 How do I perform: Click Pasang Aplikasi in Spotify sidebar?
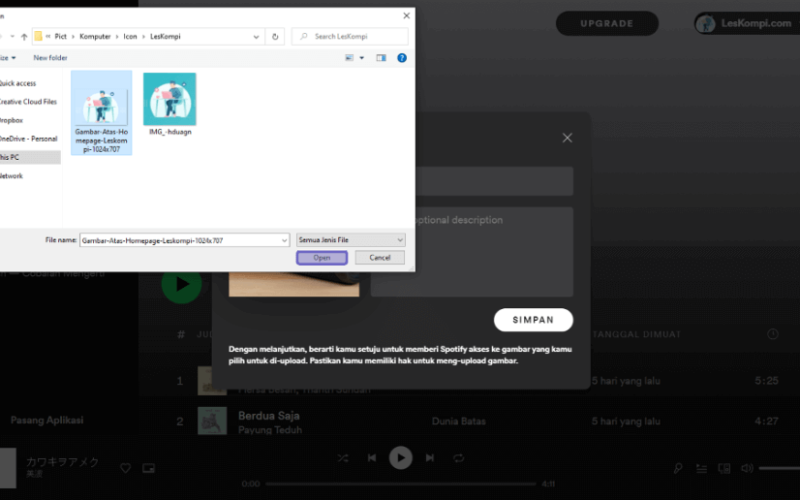tap(47, 420)
